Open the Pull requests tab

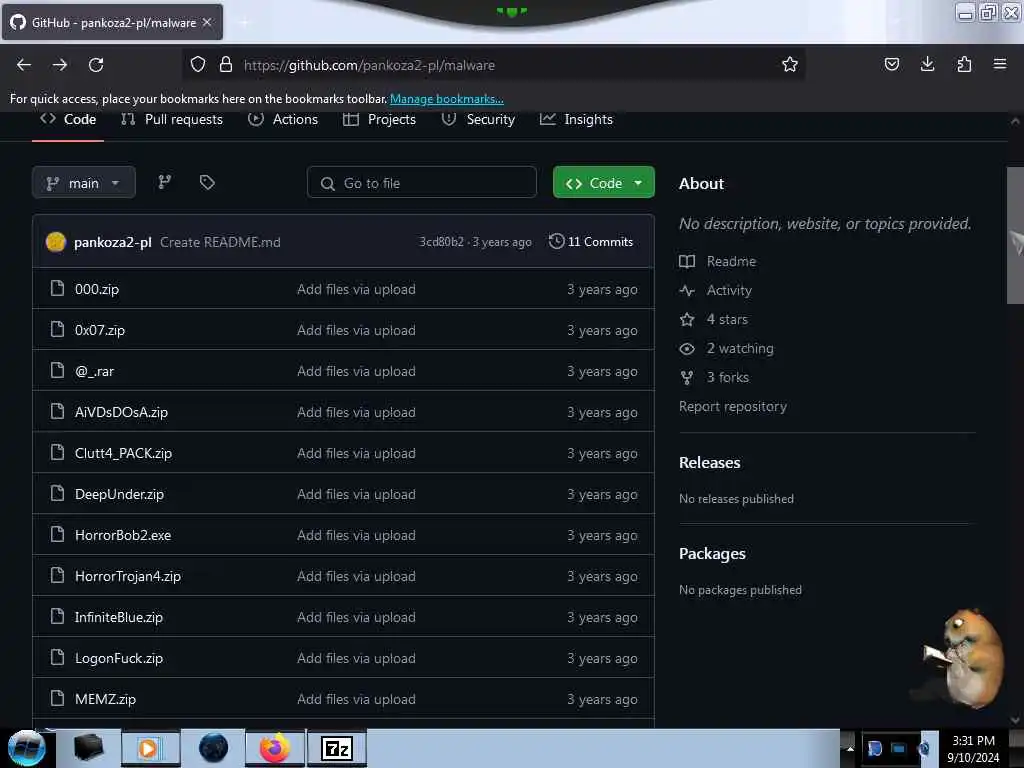click(x=172, y=120)
